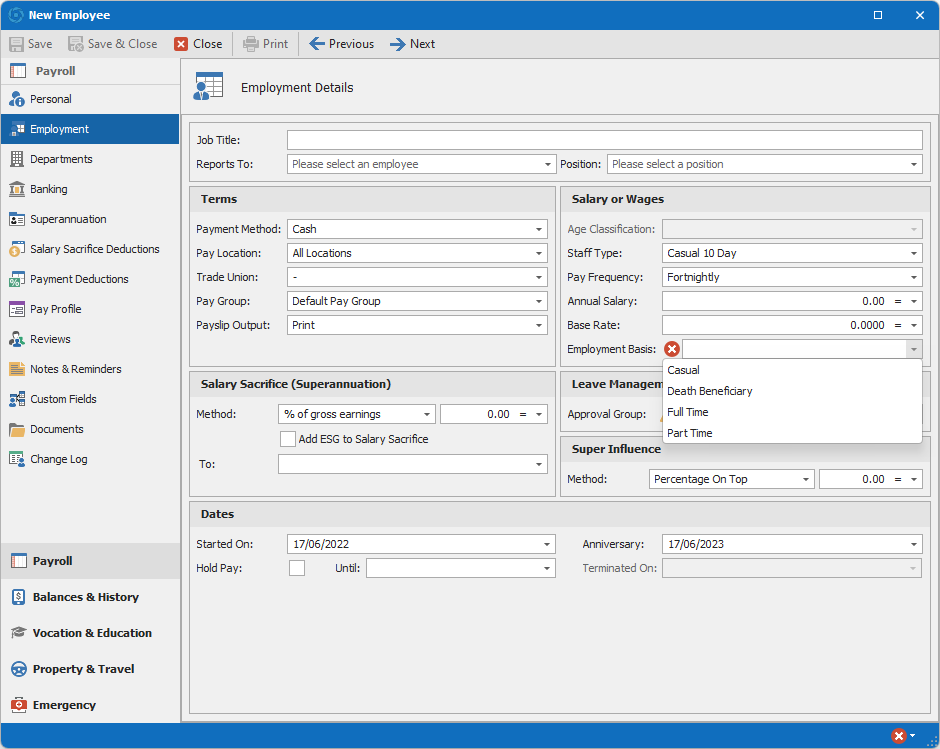Open Reviews via its sidebar icon
This screenshot has width=940, height=749.
[x=17, y=339]
